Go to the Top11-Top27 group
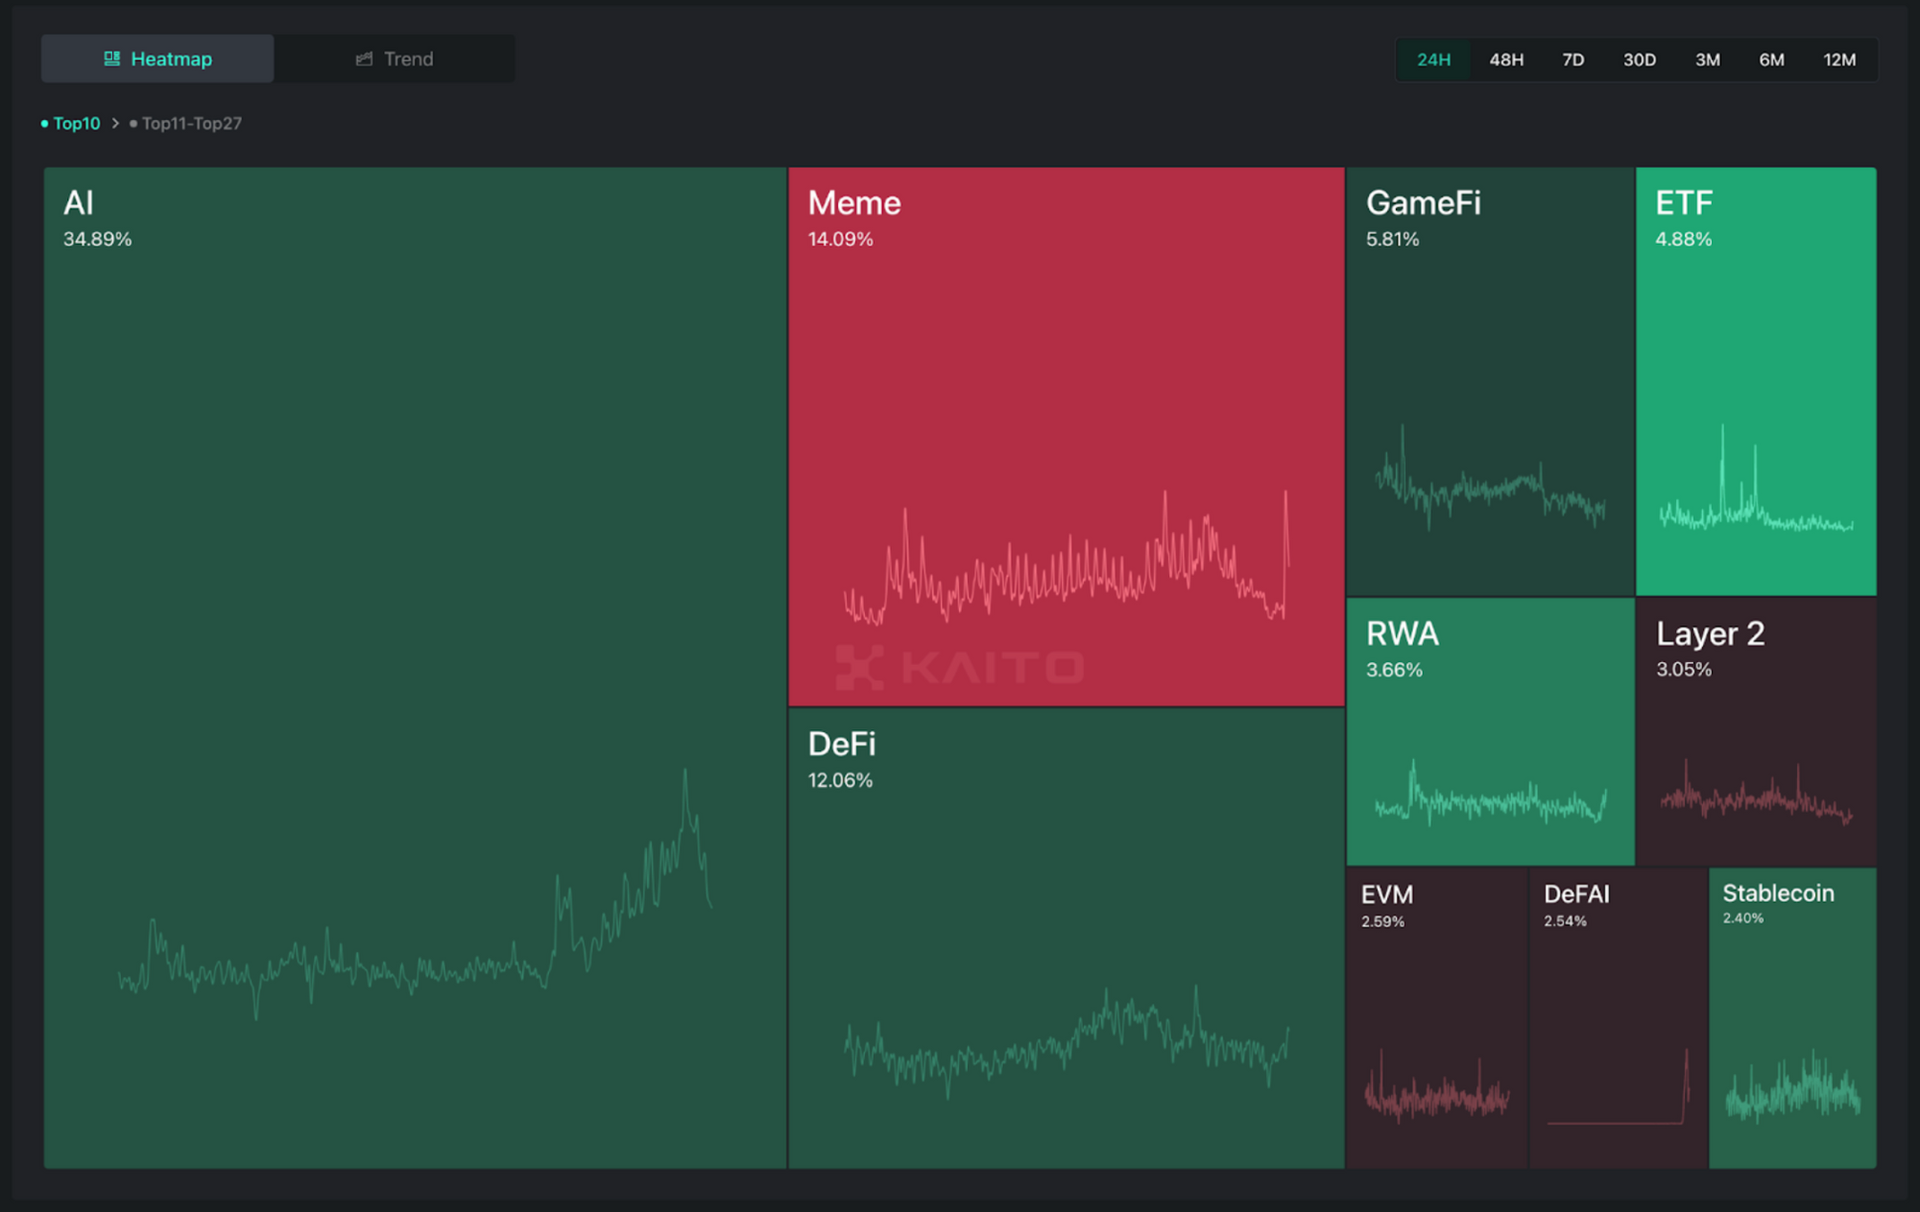Image resolution: width=1920 pixels, height=1212 pixels. 186,123
